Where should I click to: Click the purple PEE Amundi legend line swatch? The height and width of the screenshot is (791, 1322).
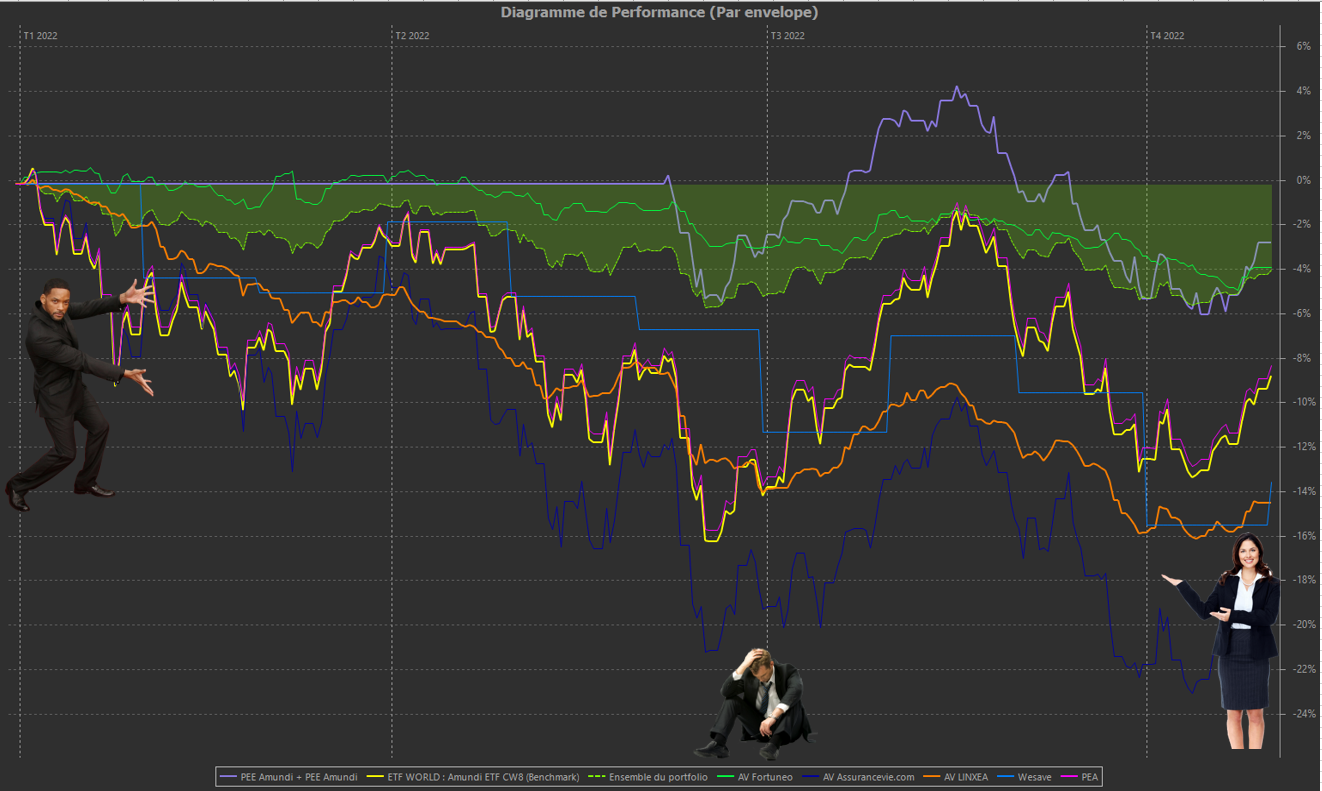coord(228,777)
